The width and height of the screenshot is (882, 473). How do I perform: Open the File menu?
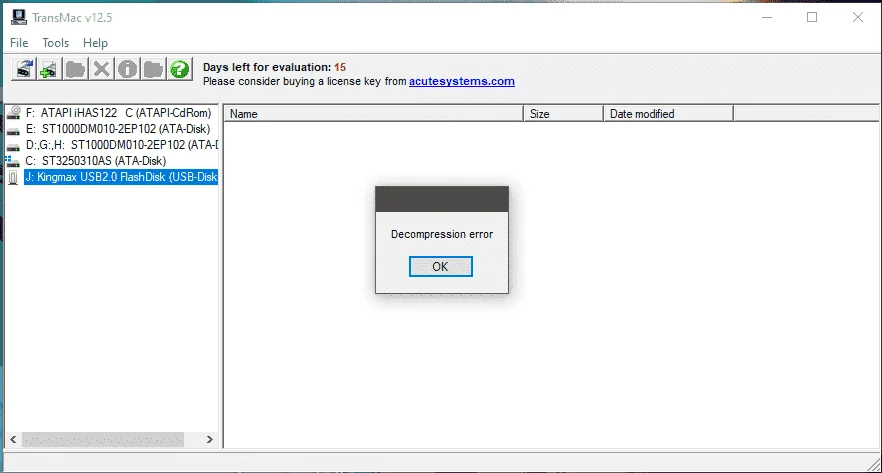click(19, 43)
